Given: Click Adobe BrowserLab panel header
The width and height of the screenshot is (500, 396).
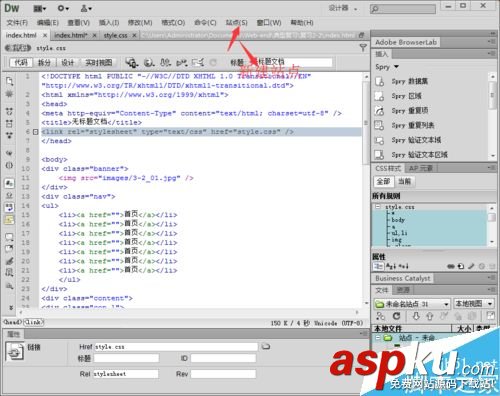Looking at the screenshot, I should tap(406, 42).
